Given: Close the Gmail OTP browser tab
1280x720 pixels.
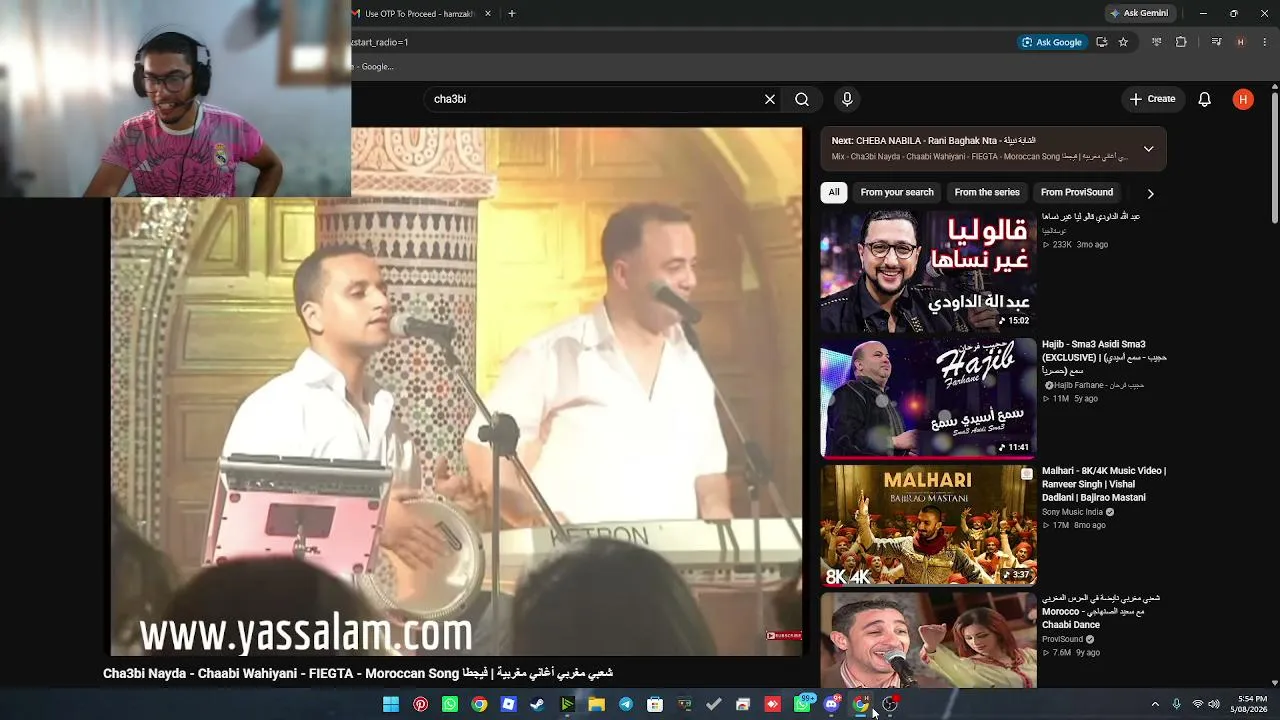Looking at the screenshot, I should point(488,14).
